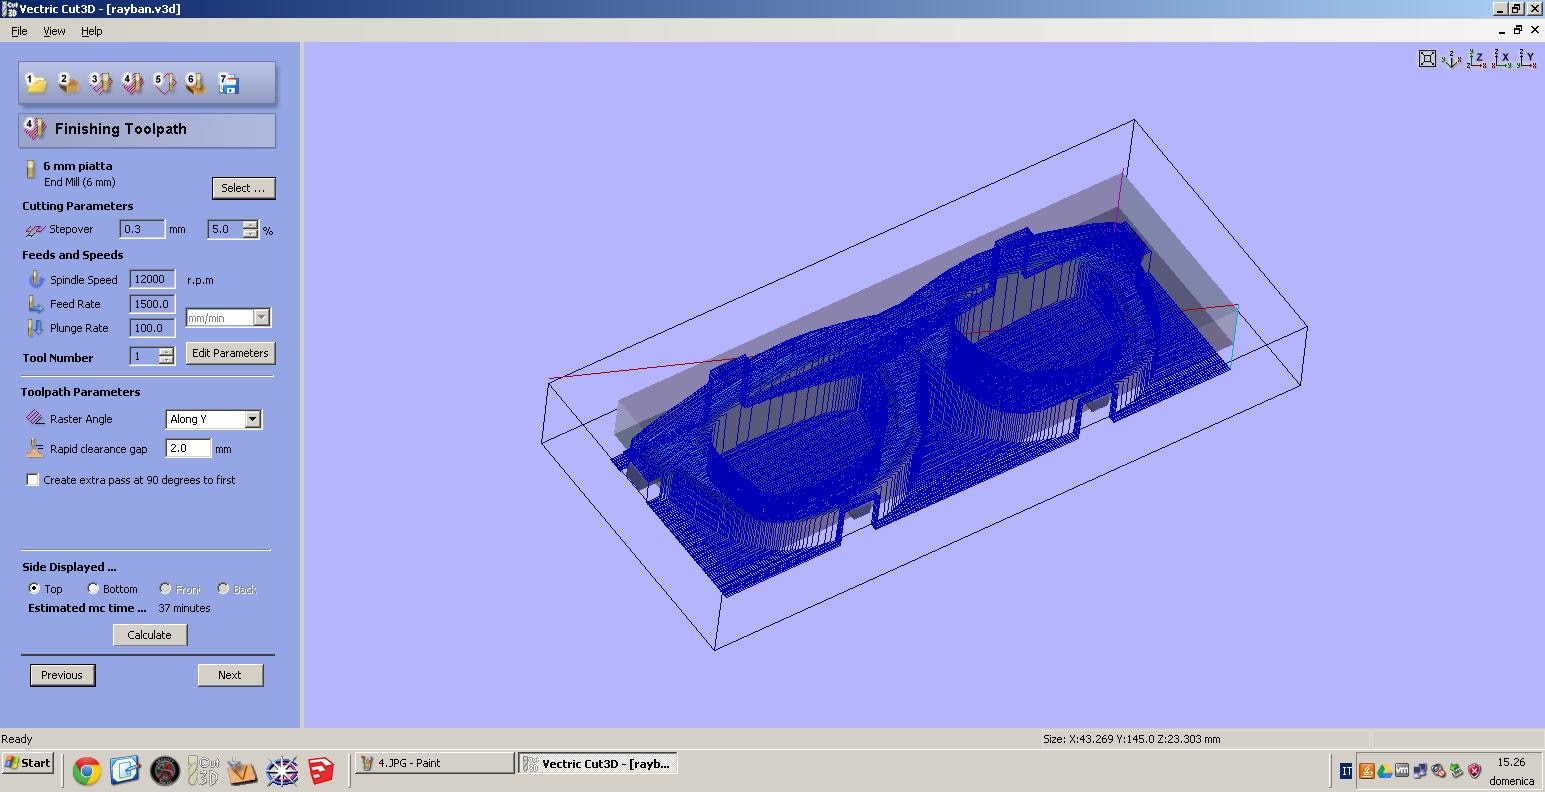Click the IT language bar indicator

1346,771
